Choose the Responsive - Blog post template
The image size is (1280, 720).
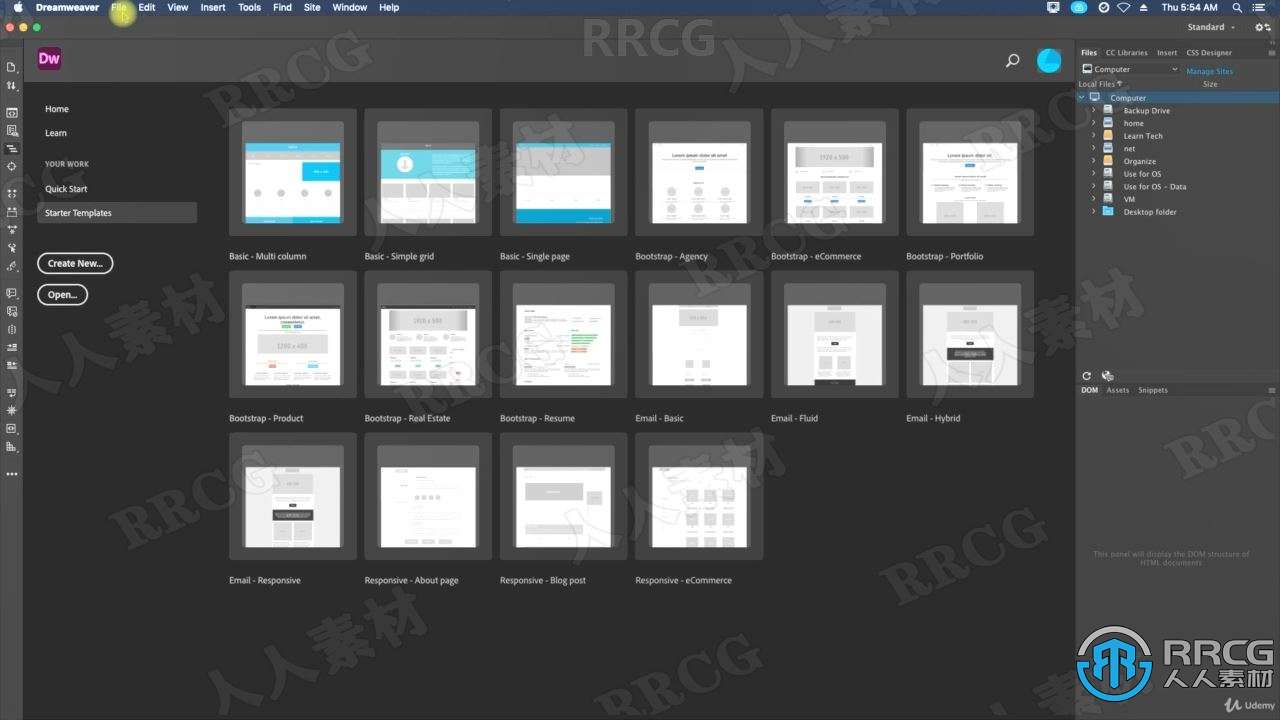click(563, 496)
